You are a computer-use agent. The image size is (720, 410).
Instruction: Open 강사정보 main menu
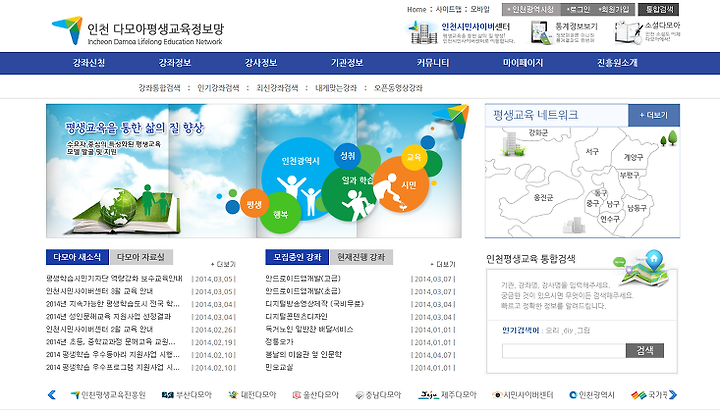point(261,63)
